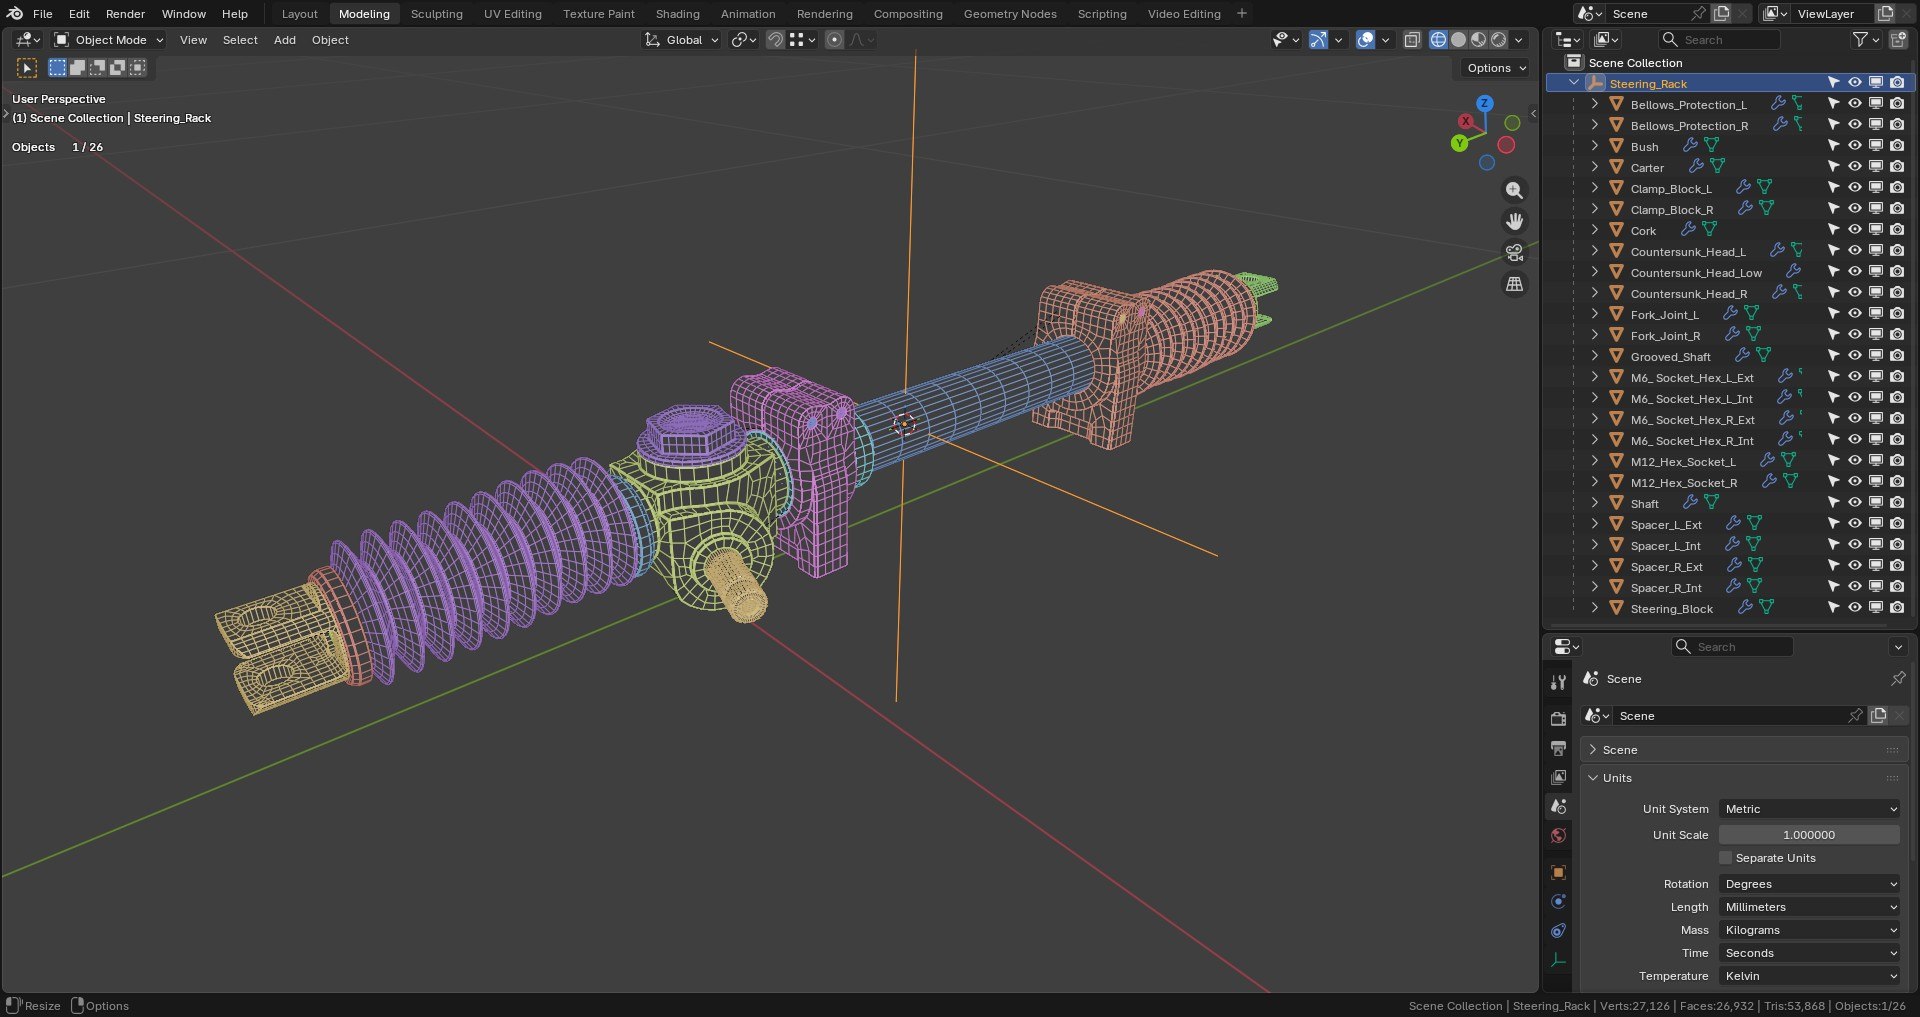
Task: Toggle the snapping magnet in header
Action: point(775,40)
